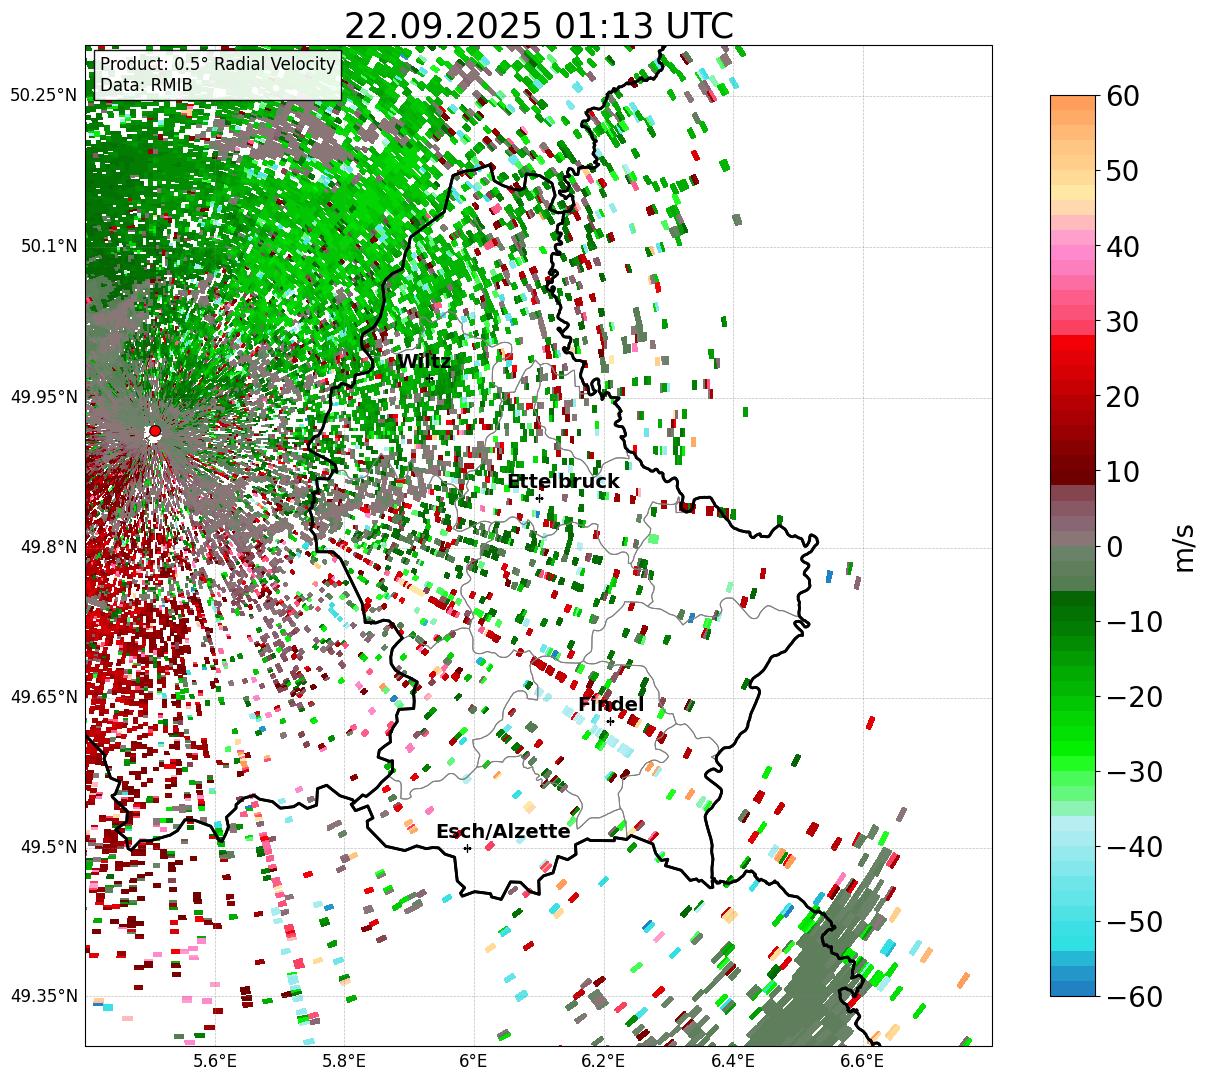Click the 6°E longitude label
The height and width of the screenshot is (1081, 1207).
[x=473, y=1062]
